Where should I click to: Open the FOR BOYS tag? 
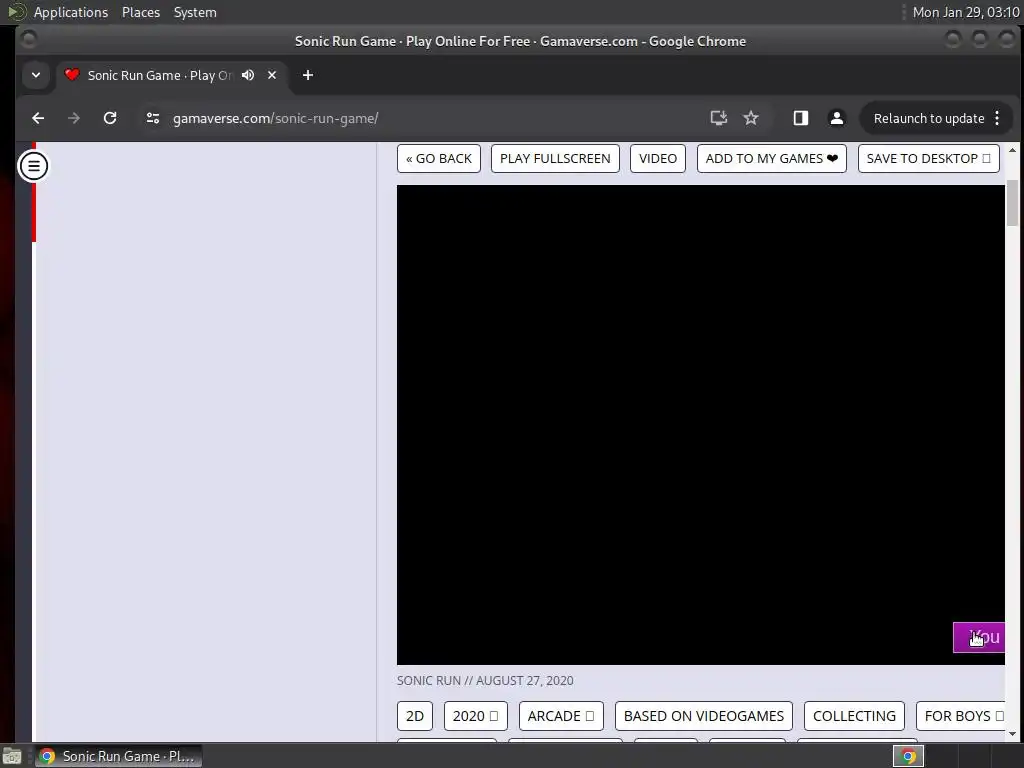[x=961, y=716]
